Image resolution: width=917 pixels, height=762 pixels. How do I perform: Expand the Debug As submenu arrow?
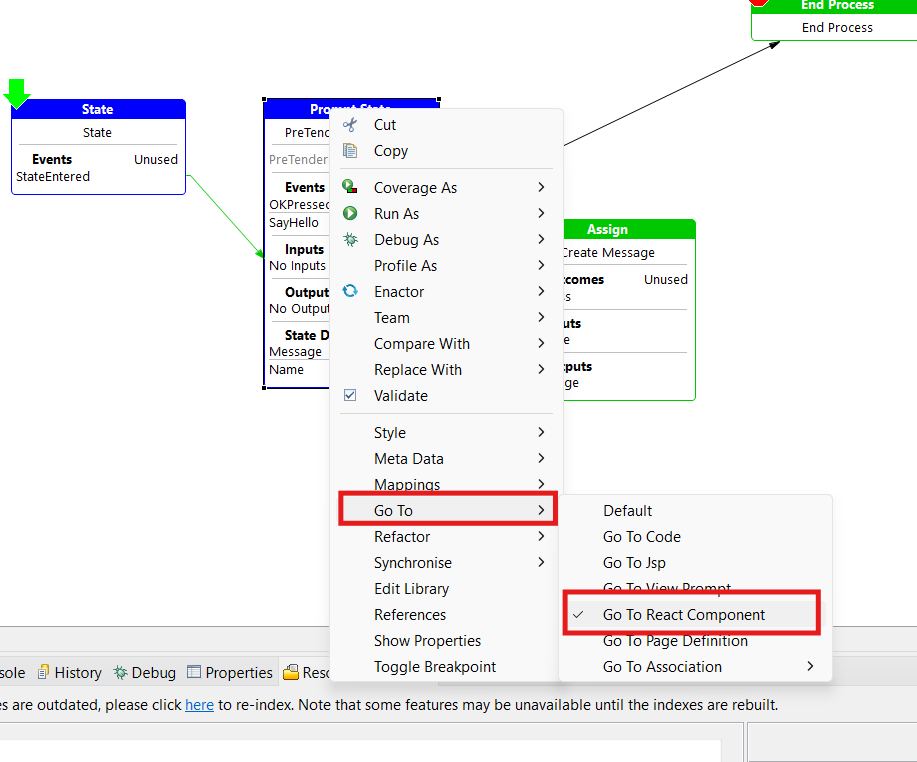pos(541,239)
